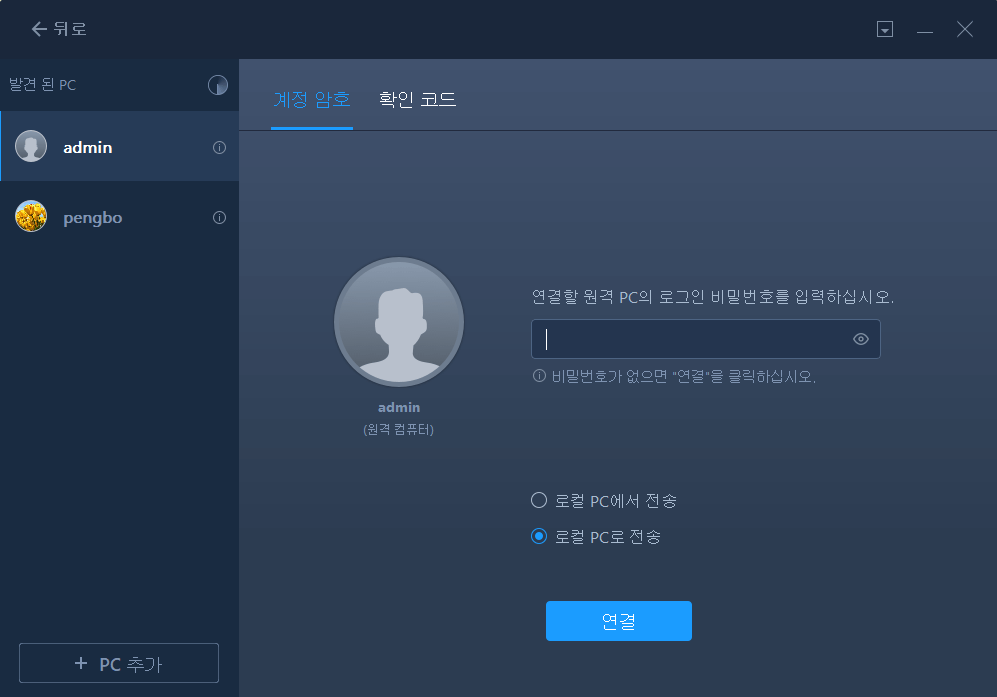Click the (원격 컴퓨터) label
The image size is (997, 697).
click(399, 429)
